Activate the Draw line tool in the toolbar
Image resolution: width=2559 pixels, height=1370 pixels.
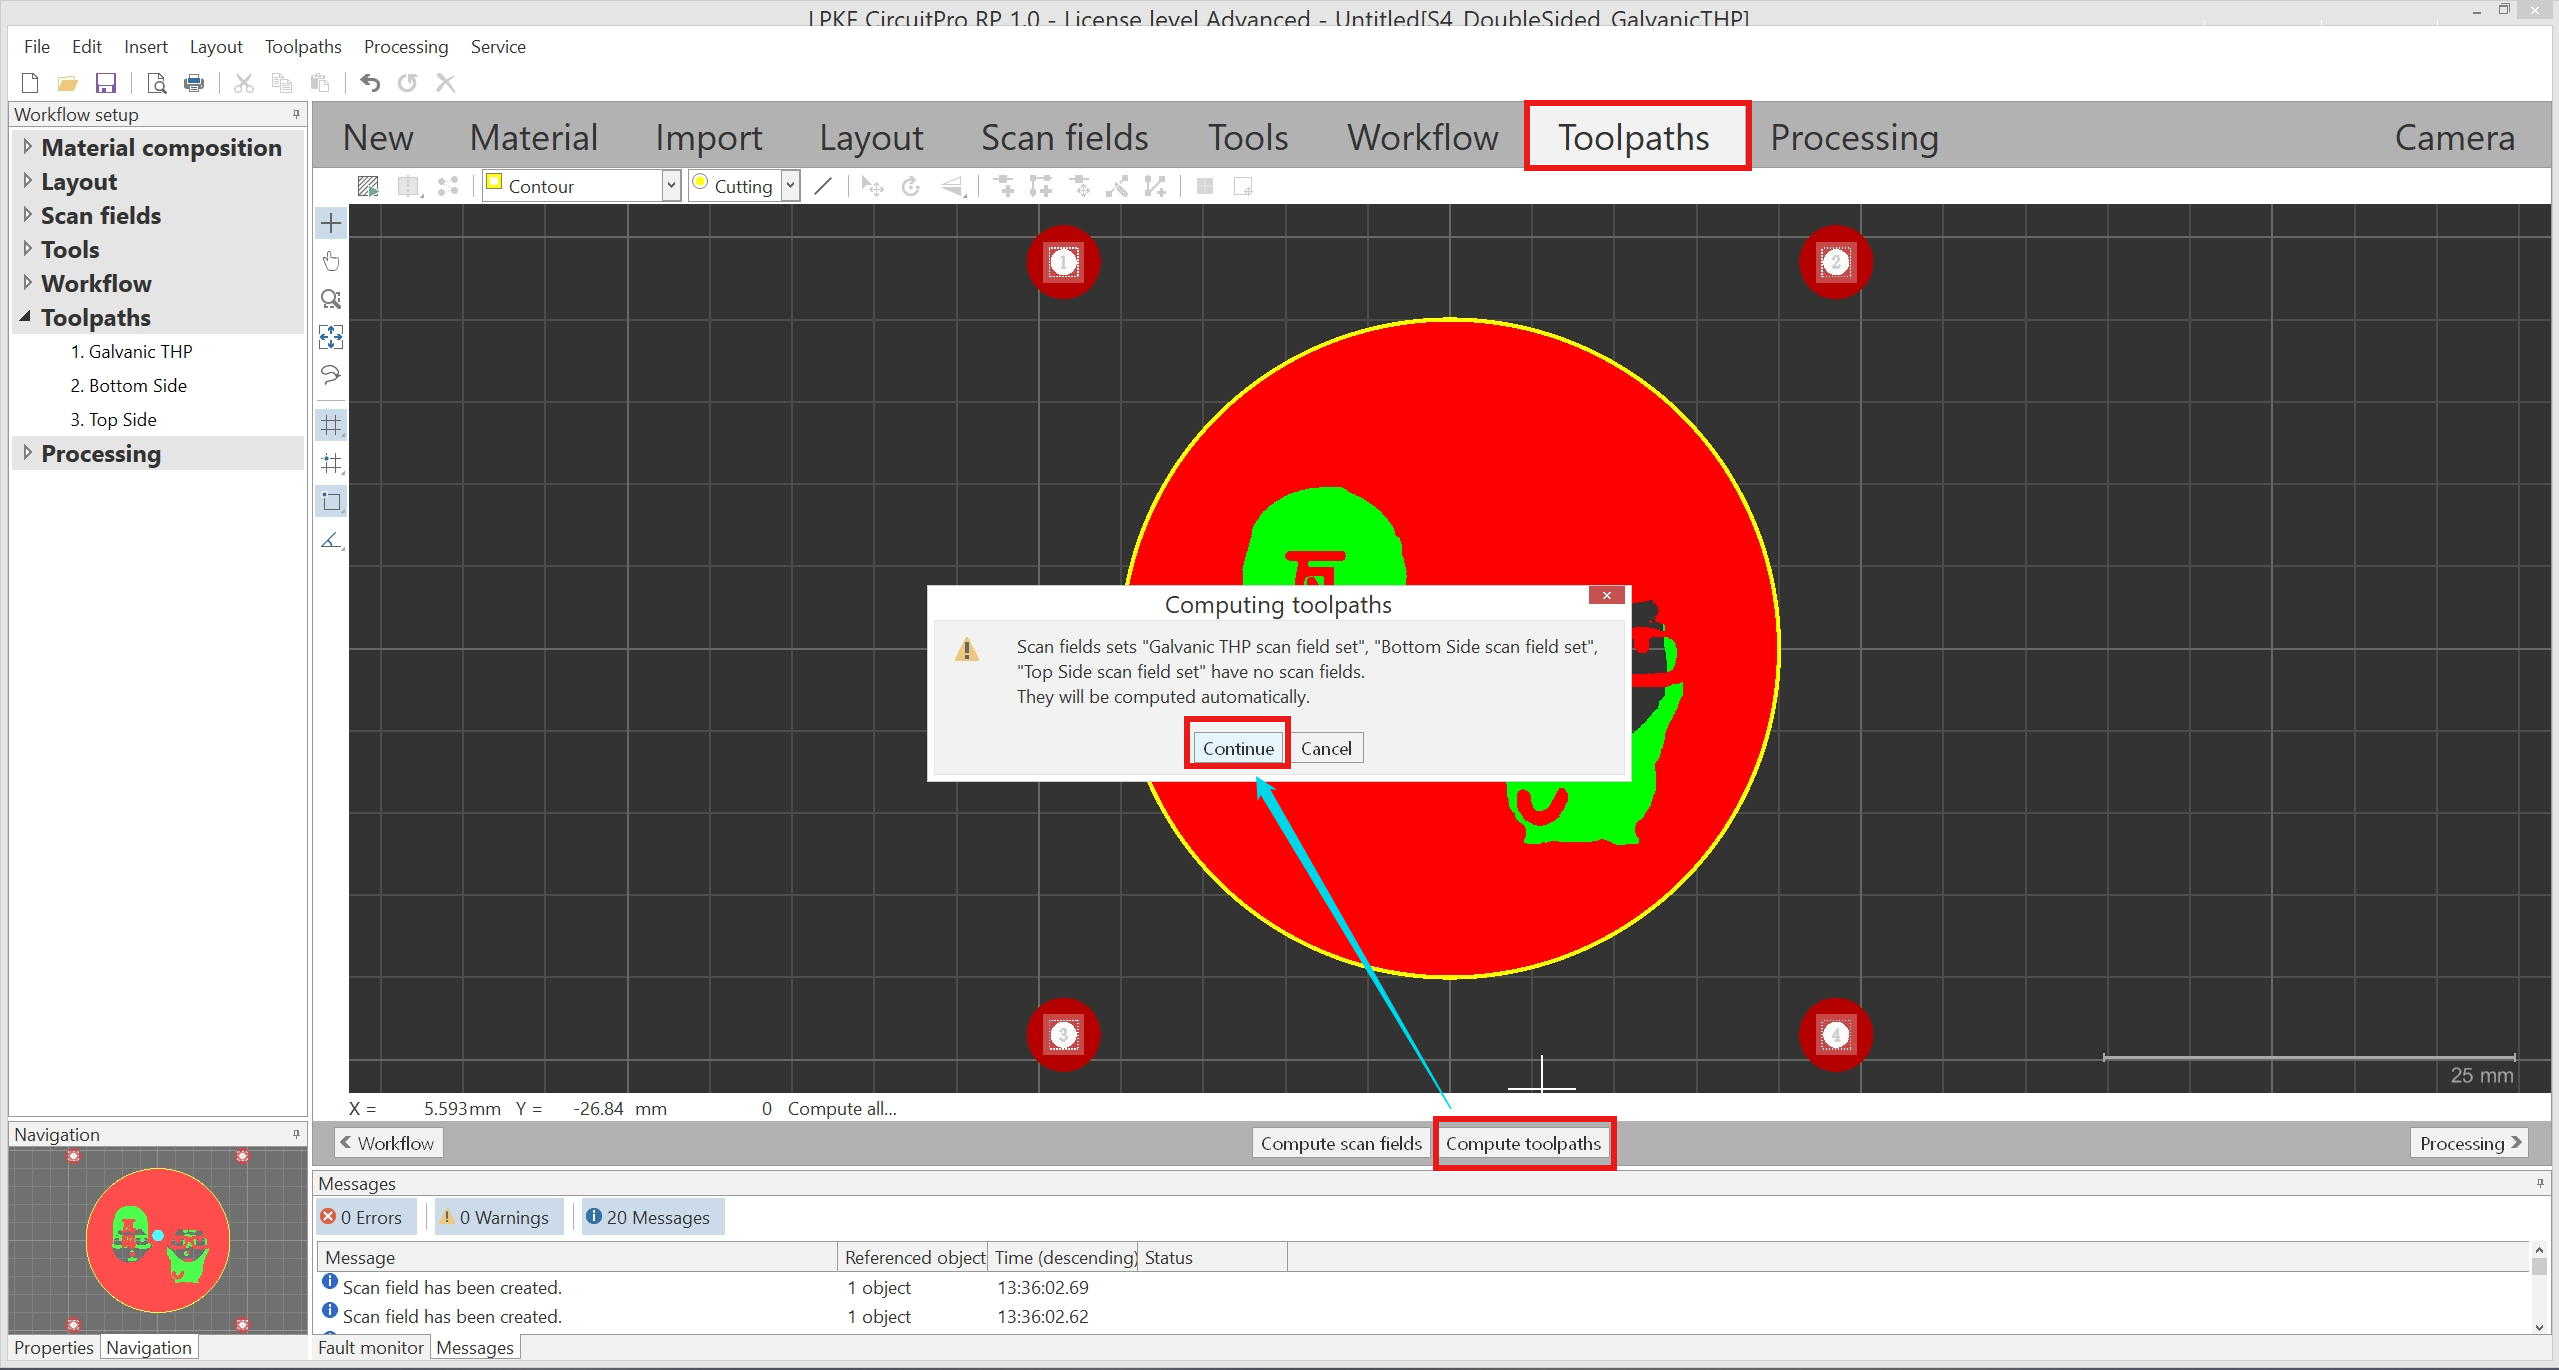pyautogui.click(x=823, y=186)
